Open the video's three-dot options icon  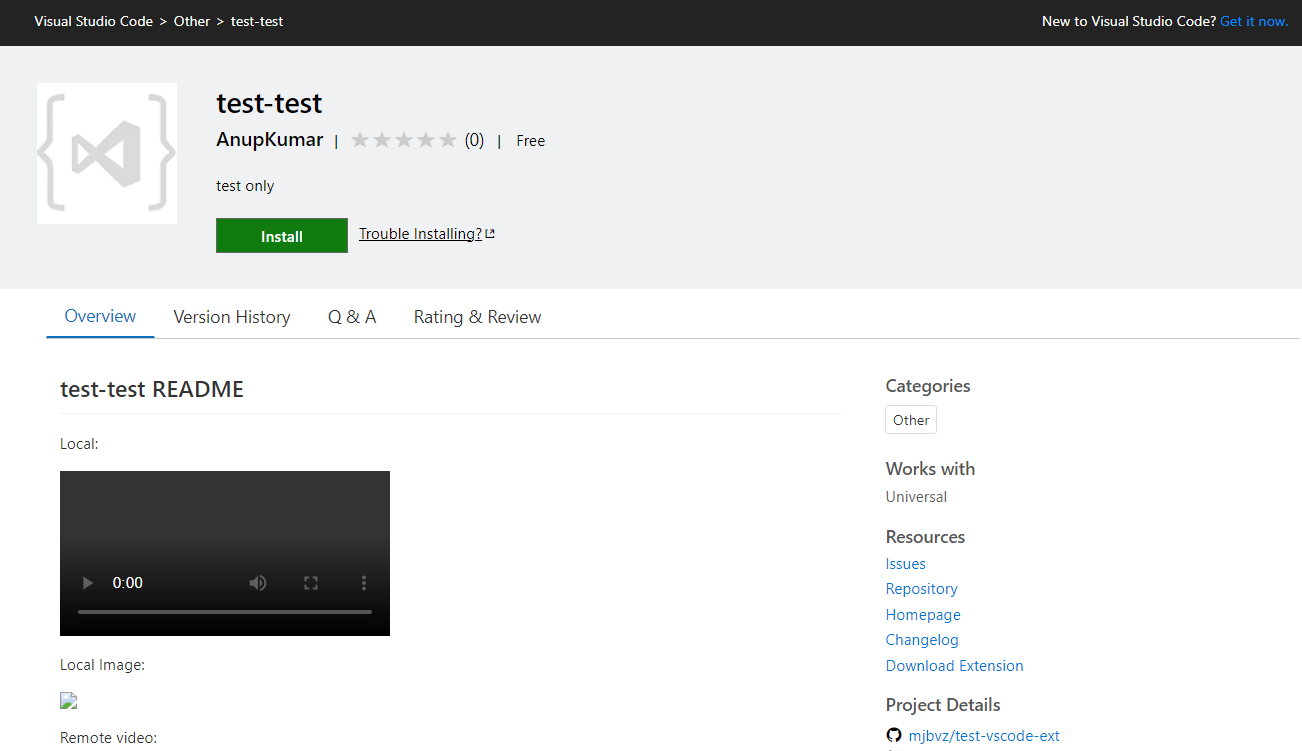click(364, 582)
